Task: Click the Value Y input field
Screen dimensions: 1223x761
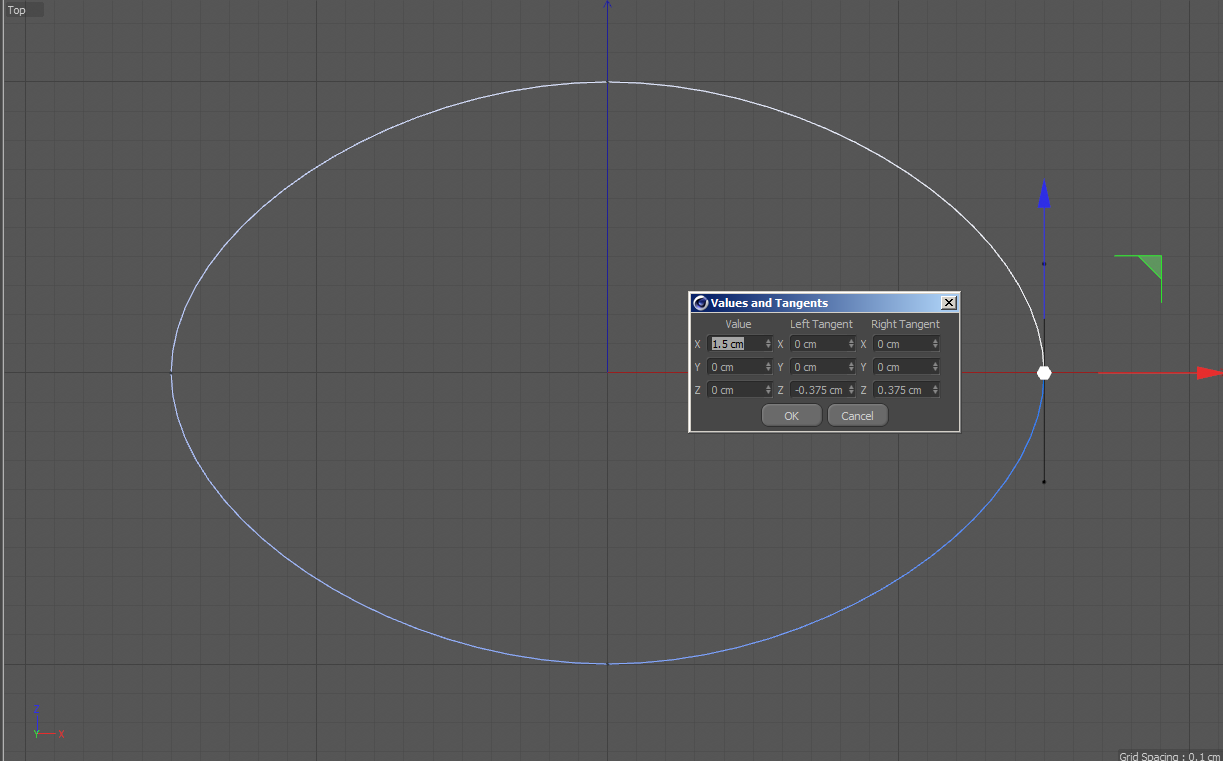Action: (735, 367)
